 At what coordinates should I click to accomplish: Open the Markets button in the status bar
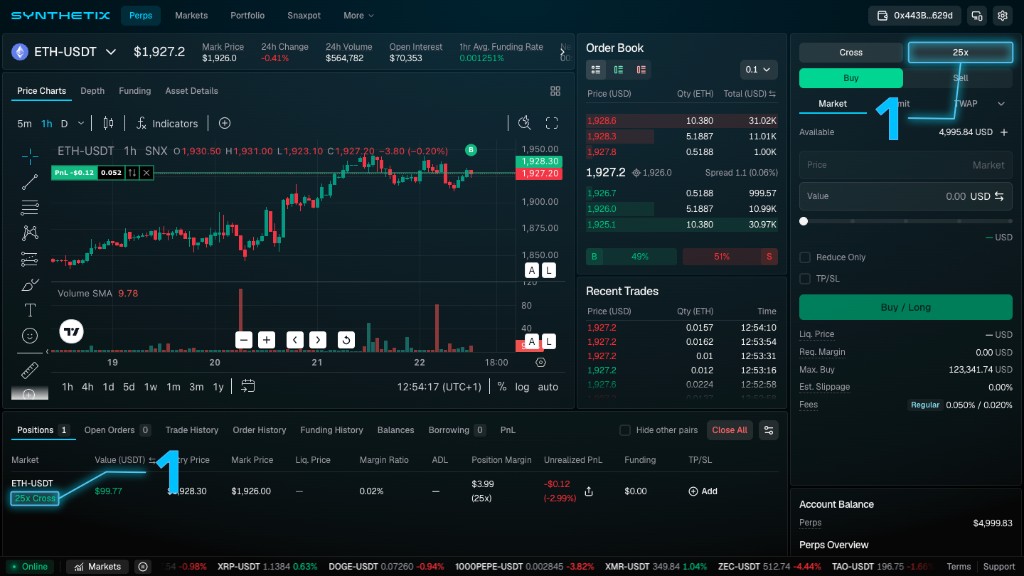tap(97, 567)
